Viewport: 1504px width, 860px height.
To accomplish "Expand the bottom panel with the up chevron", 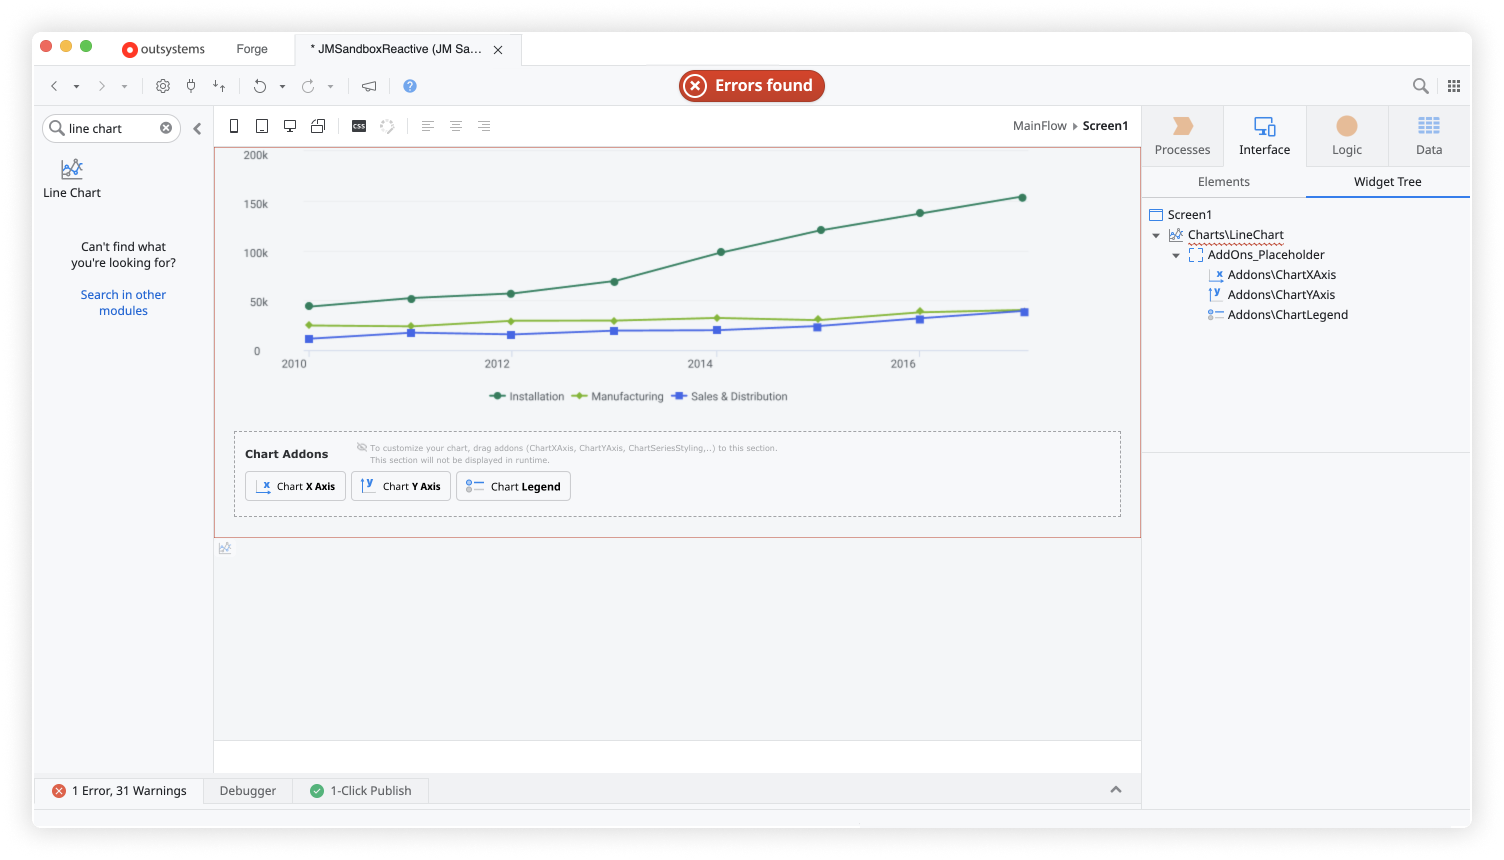I will pos(1116,790).
